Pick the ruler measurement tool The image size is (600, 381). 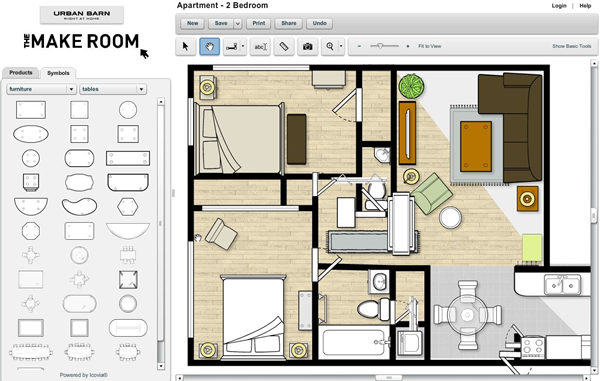tap(284, 47)
